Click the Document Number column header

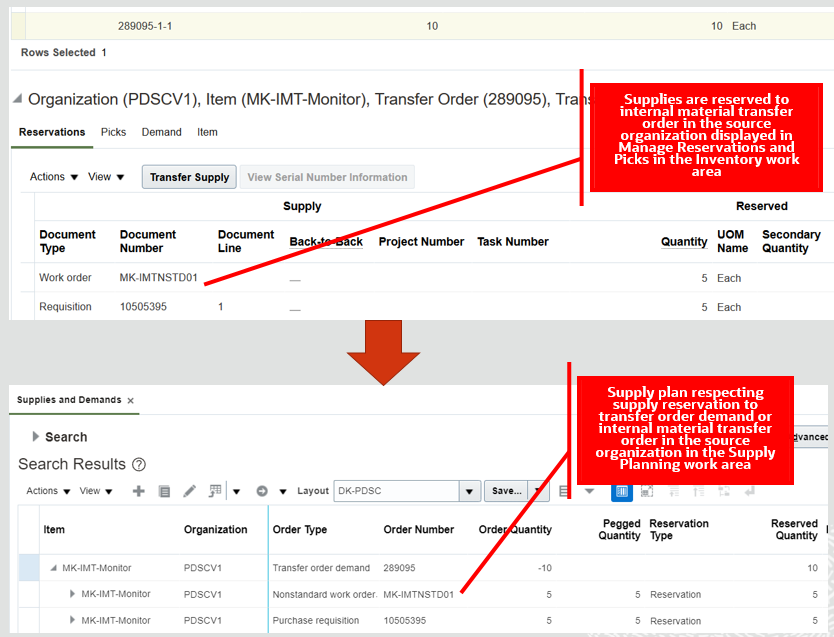click(147, 241)
